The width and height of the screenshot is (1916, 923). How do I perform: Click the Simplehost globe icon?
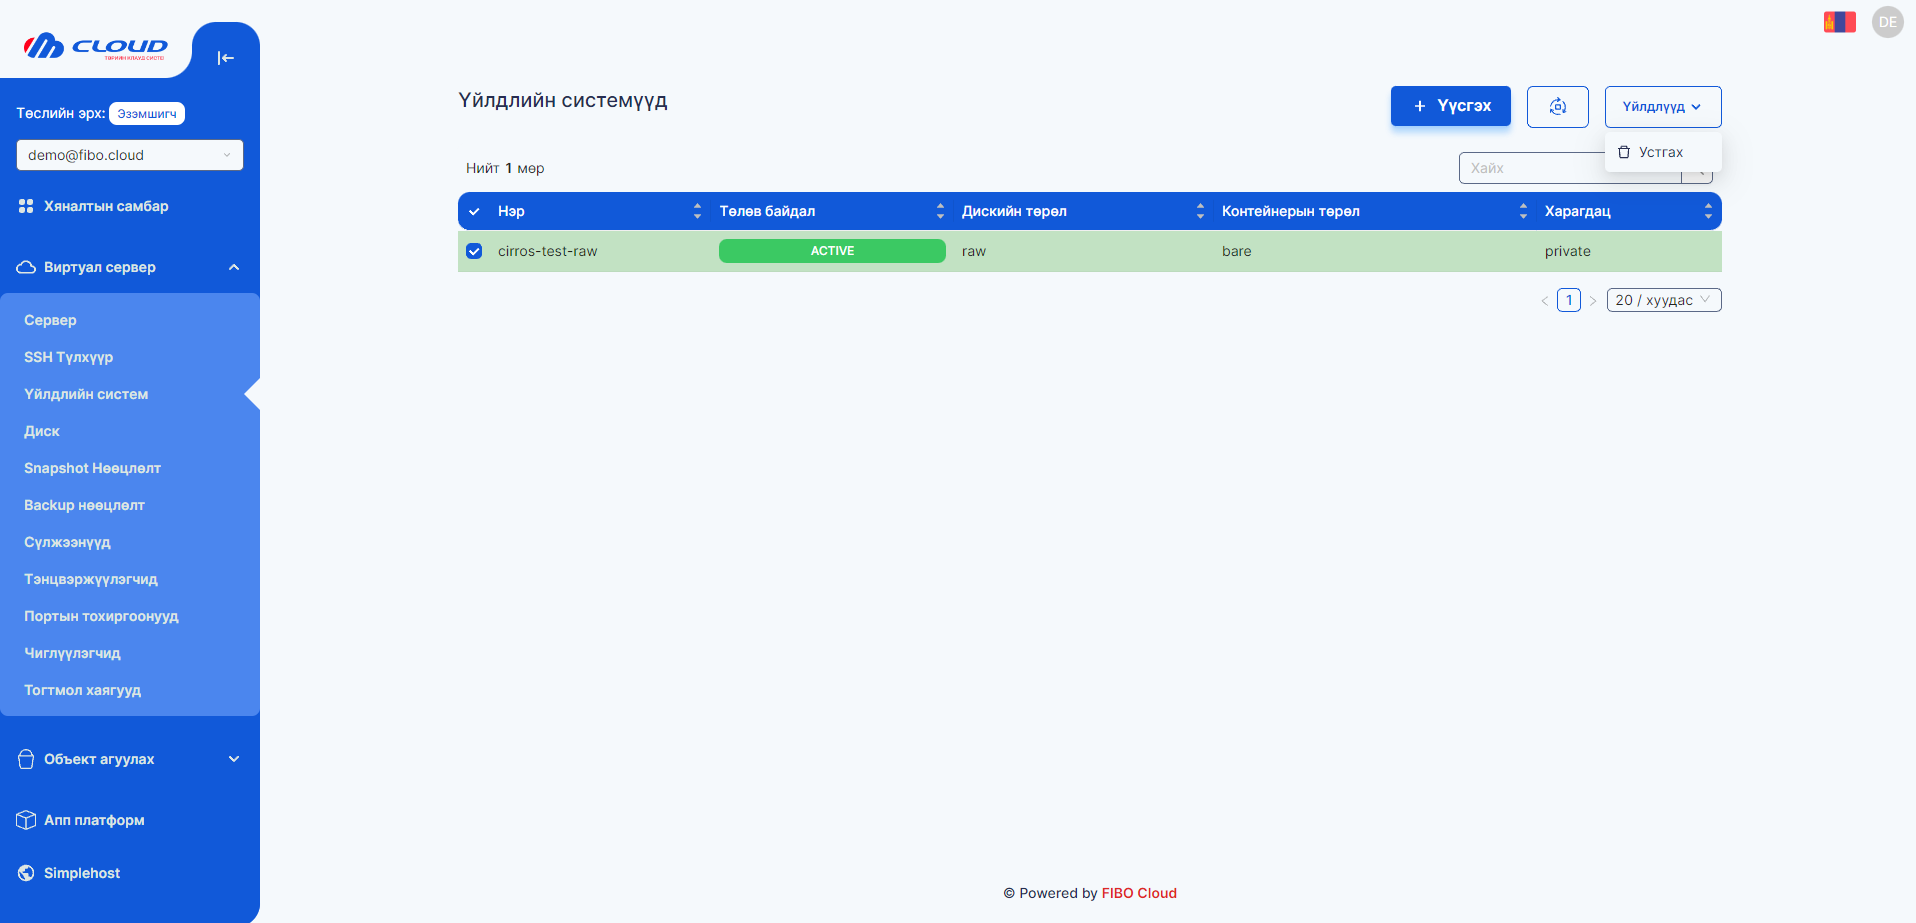26,873
